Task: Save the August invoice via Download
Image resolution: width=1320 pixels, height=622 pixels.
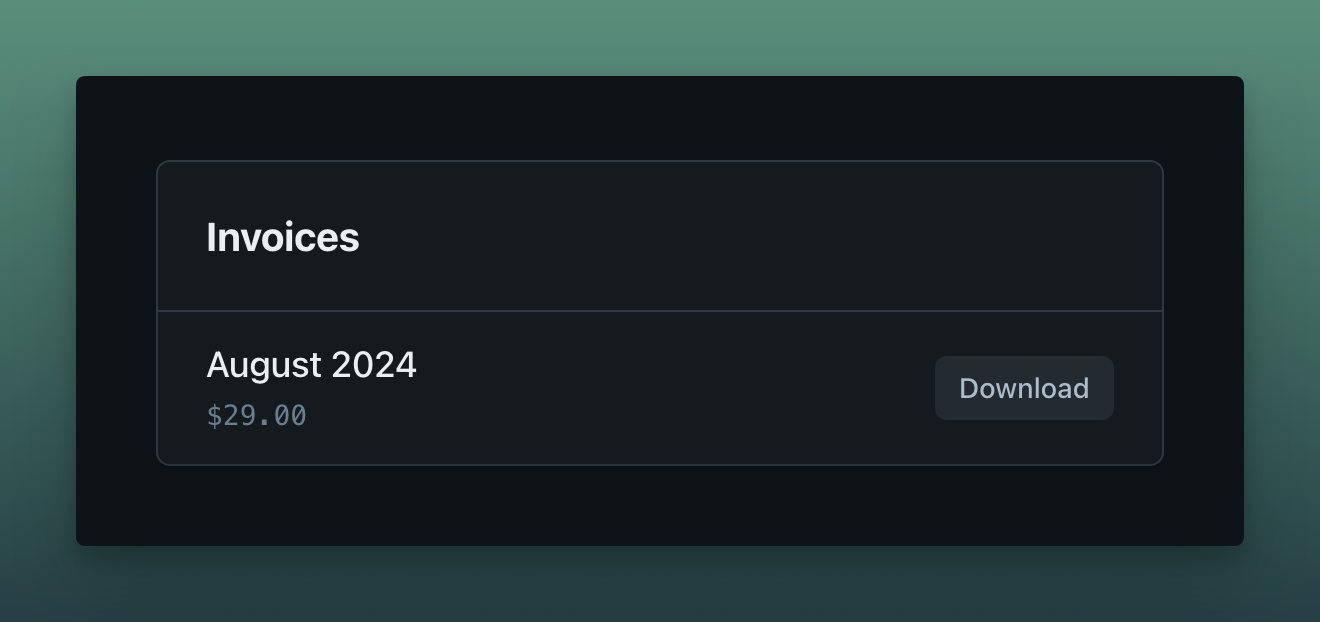Action: tap(1024, 388)
